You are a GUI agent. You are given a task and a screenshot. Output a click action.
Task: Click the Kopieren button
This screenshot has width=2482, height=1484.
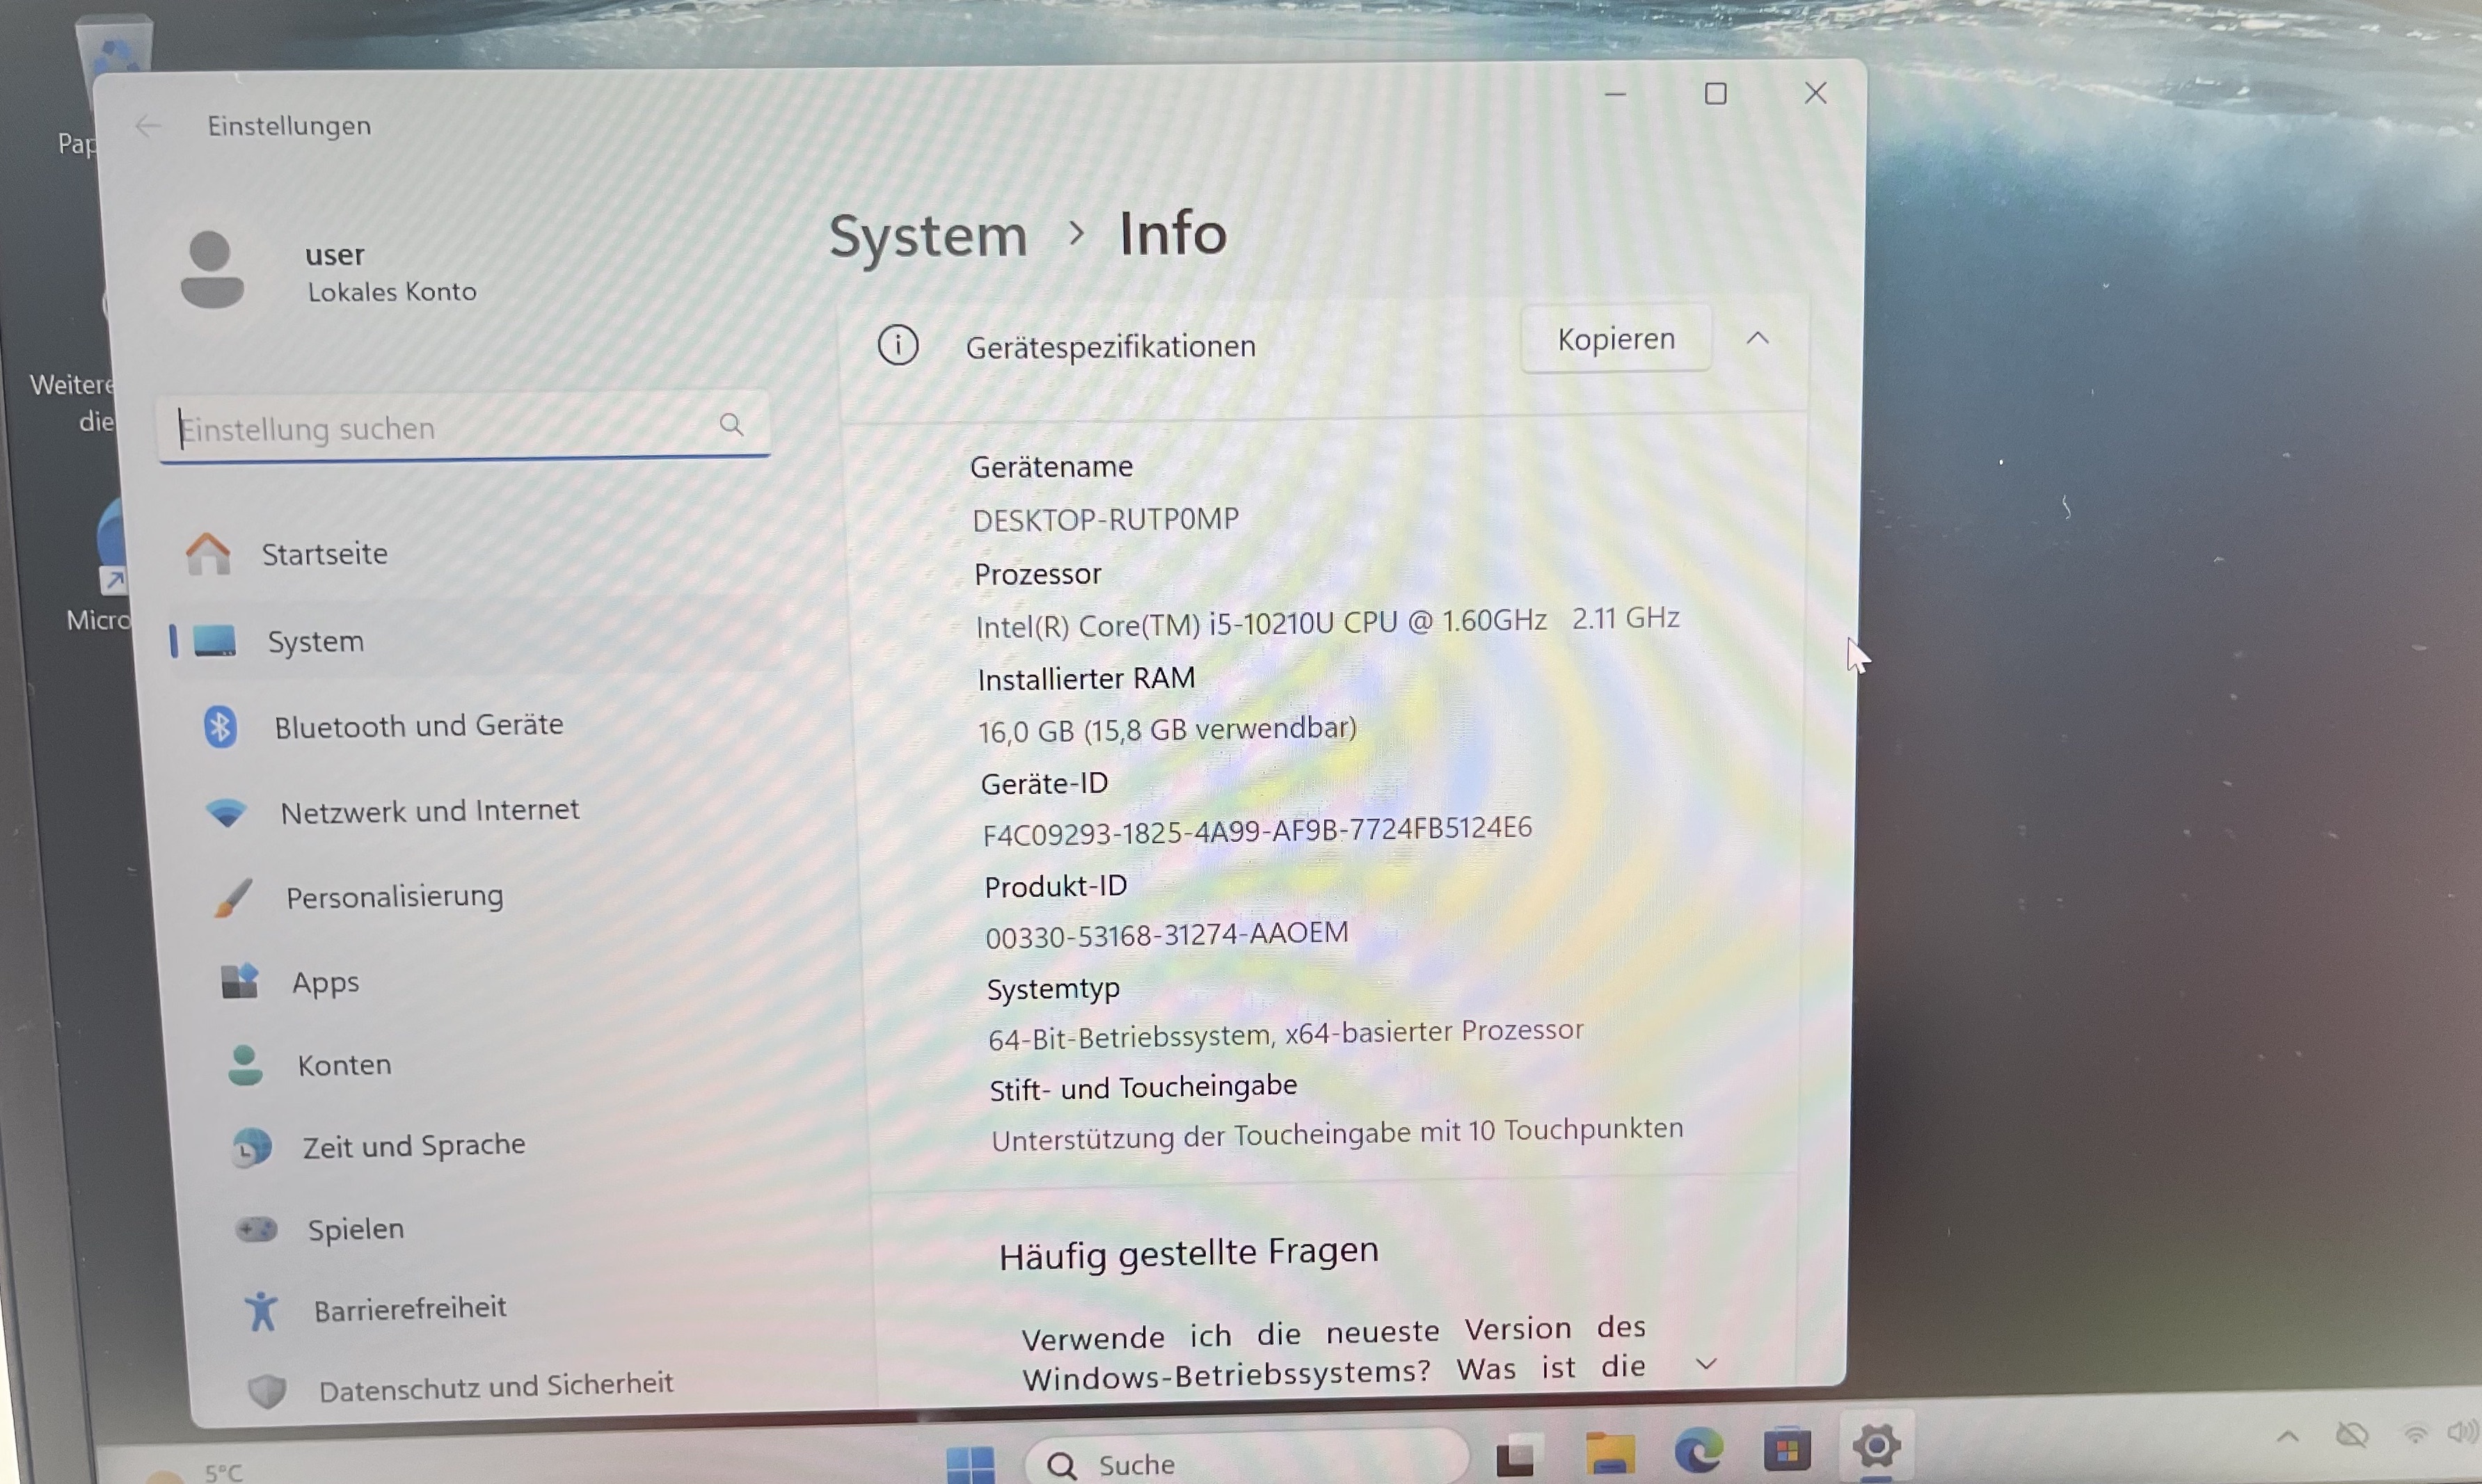pos(1616,340)
